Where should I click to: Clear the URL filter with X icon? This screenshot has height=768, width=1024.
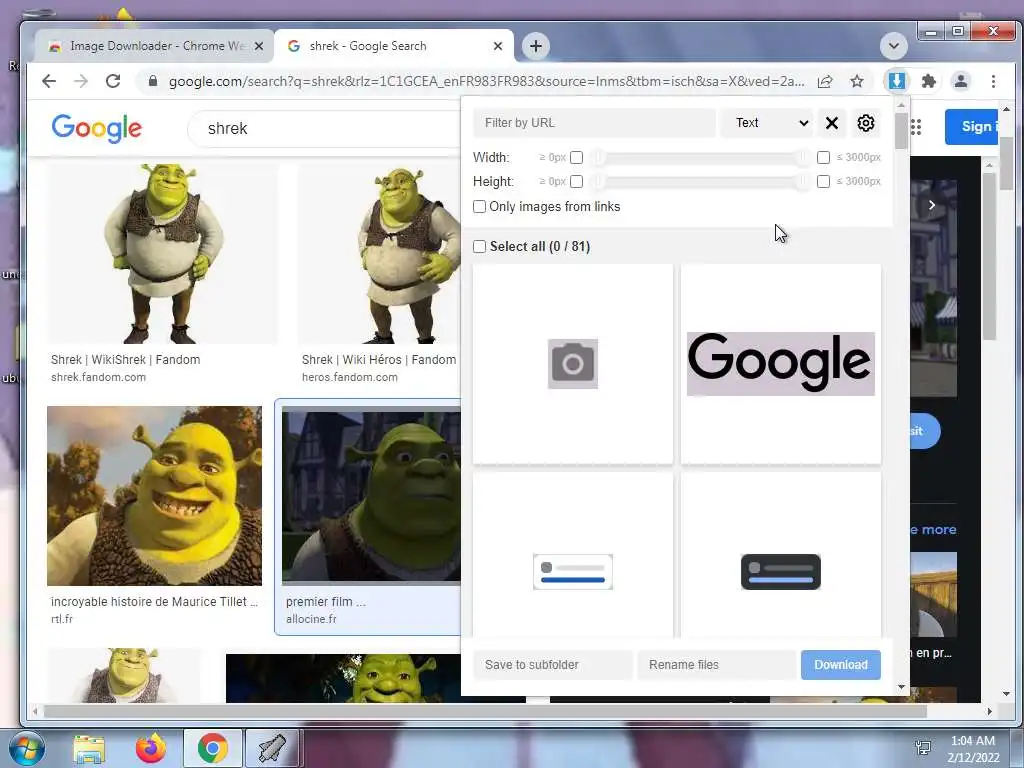coord(831,123)
